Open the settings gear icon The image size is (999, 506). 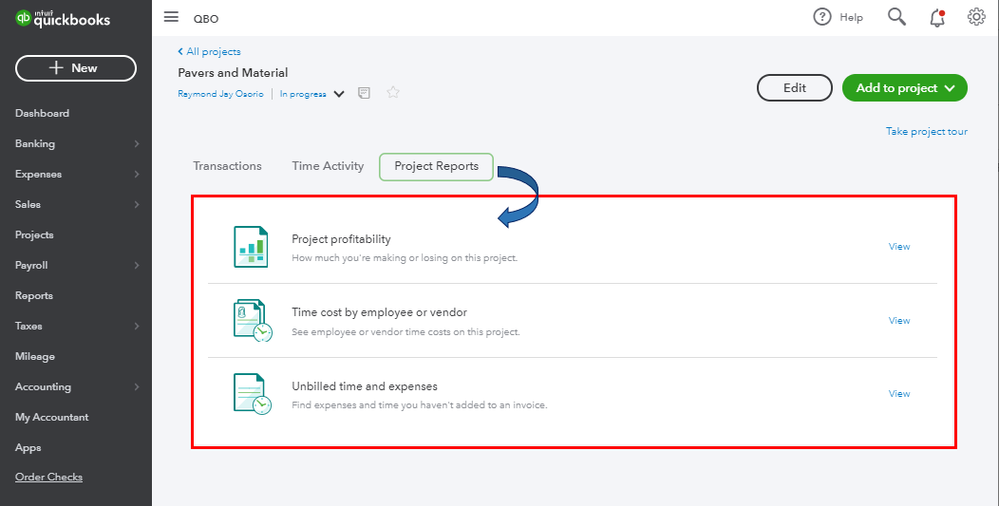[x=976, y=17]
